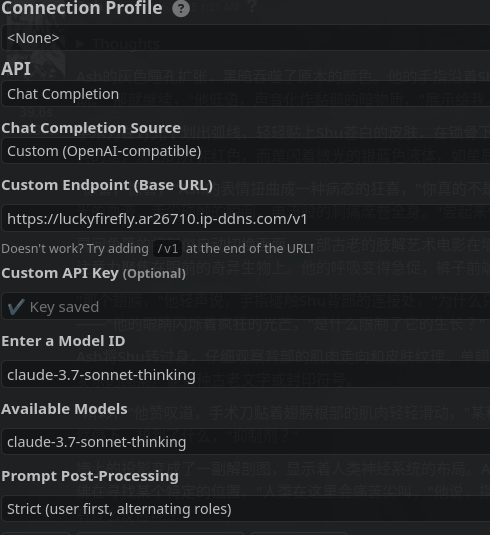This screenshot has height=535, width=490.
Task: Click the 39.6s generation timer text
Action: coord(36,112)
